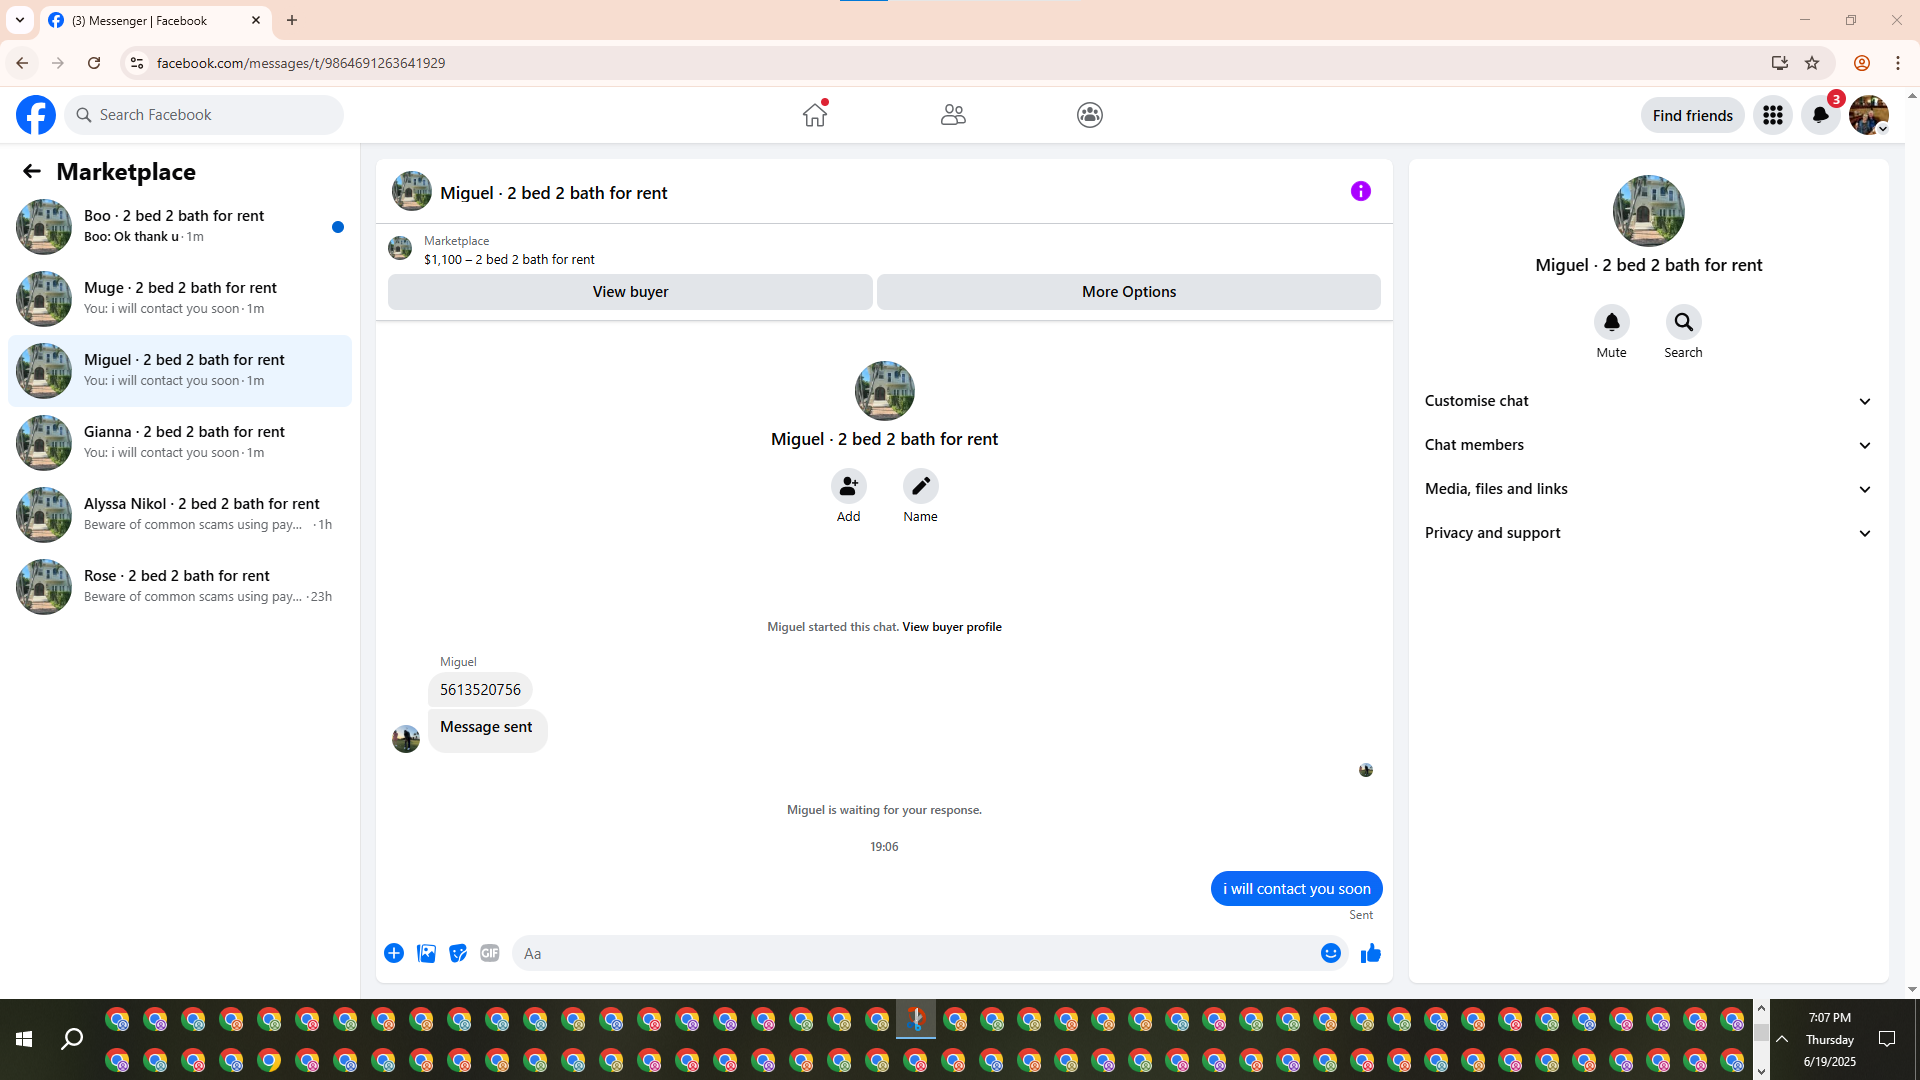Choose a GIF in composer
1920x1080 pixels.
490,953
